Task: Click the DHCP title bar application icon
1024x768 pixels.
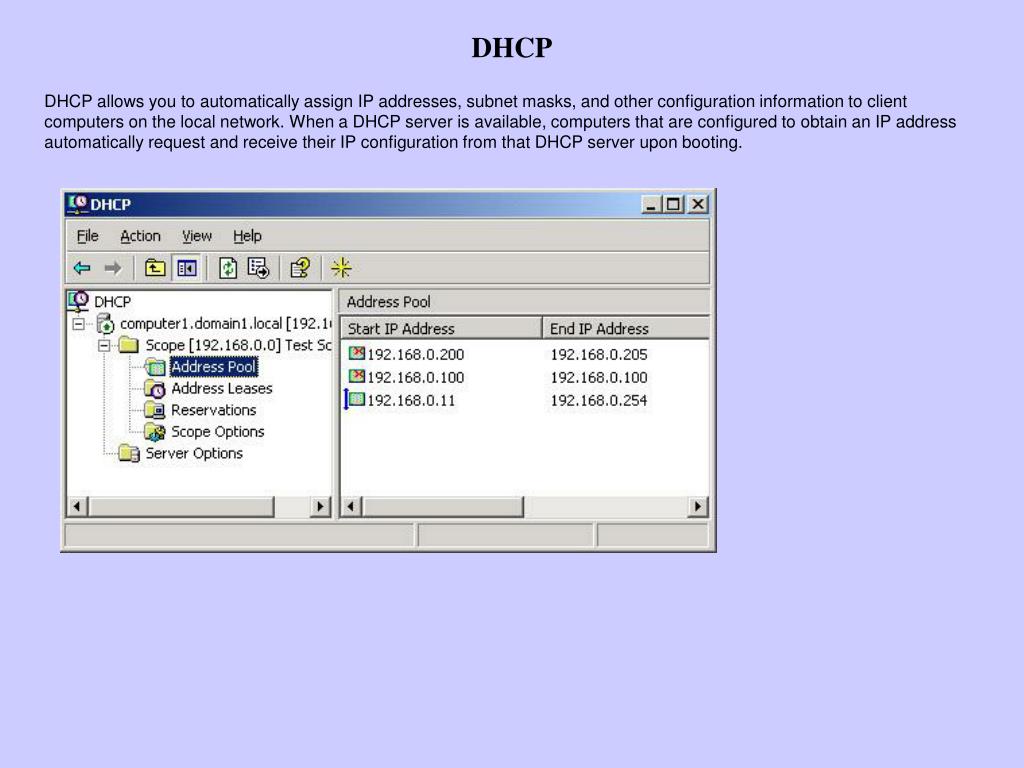Action: tap(77, 203)
